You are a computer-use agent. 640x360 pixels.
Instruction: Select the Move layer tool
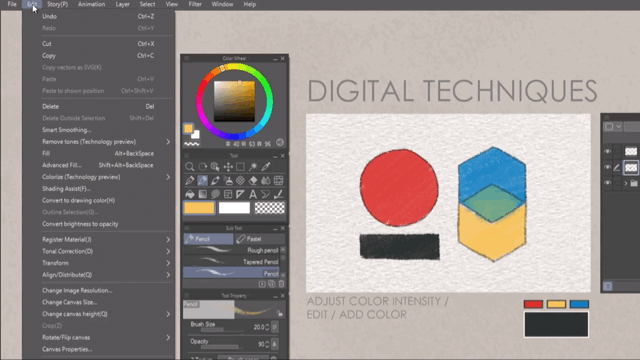click(228, 167)
